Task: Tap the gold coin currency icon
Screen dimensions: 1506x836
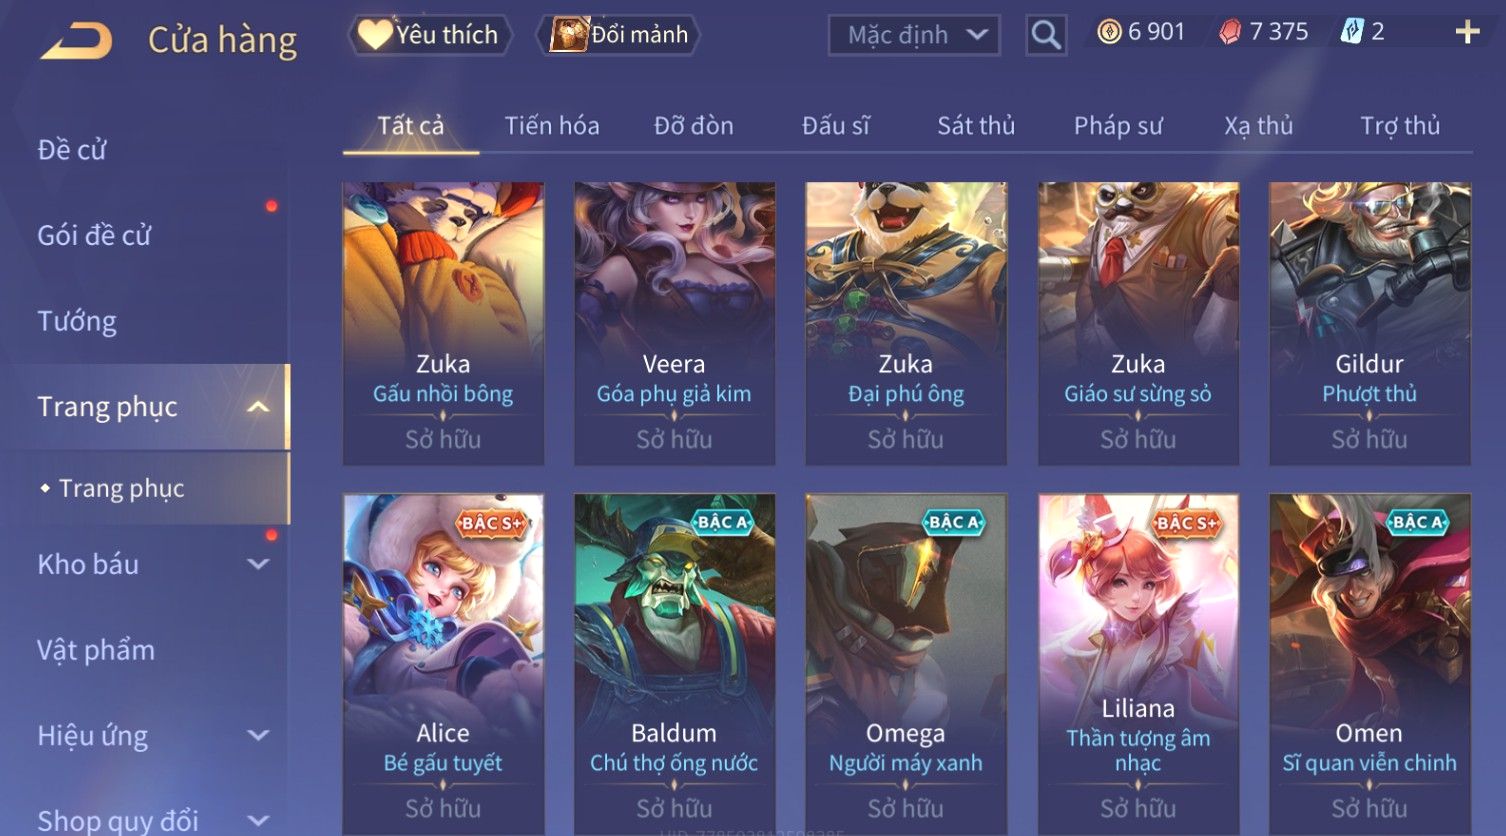Action: click(1109, 32)
